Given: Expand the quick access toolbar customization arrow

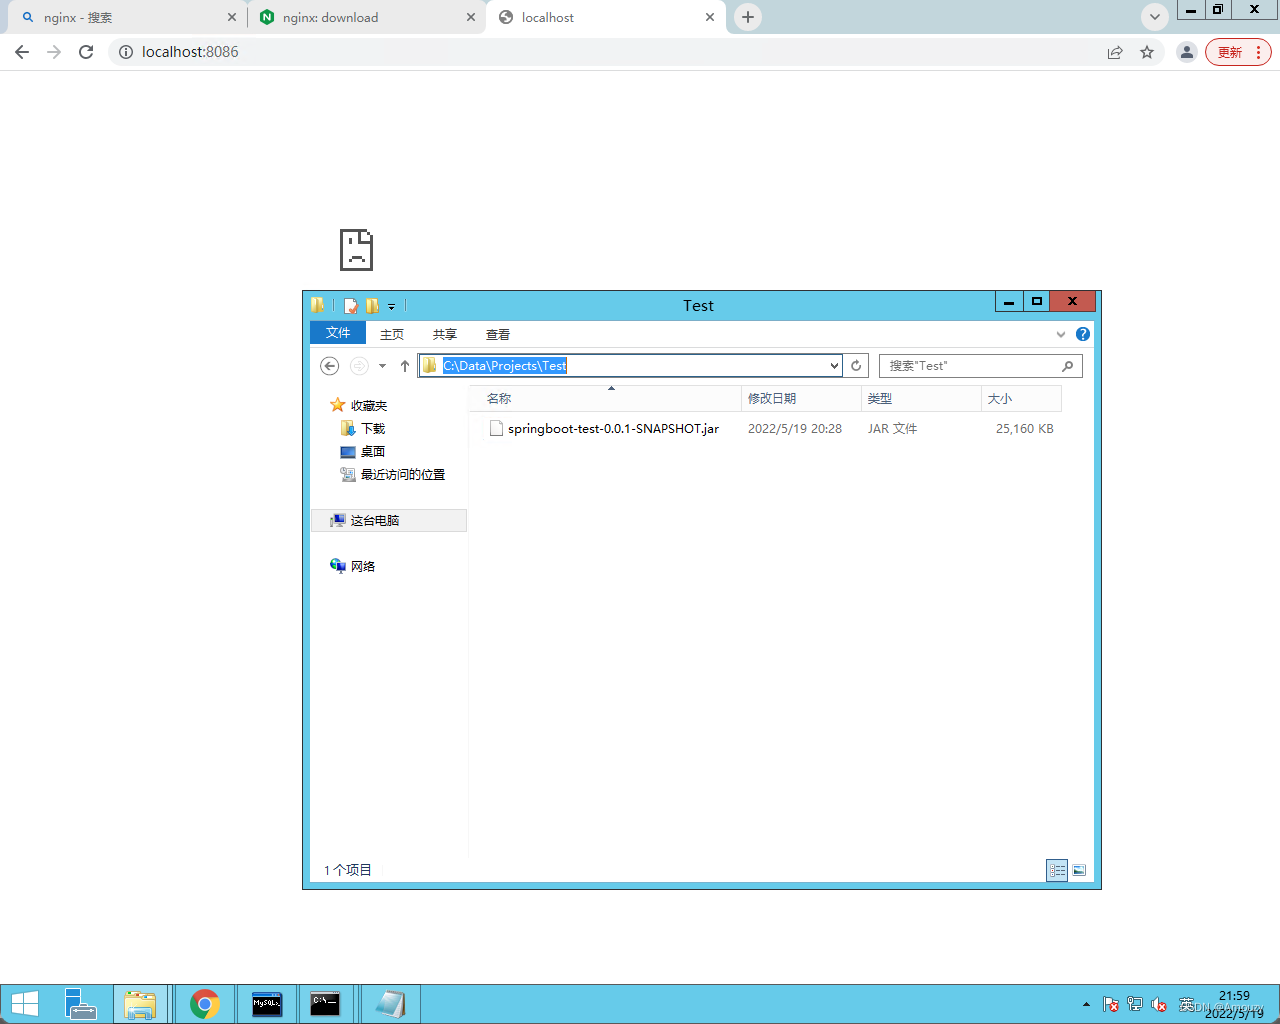Looking at the screenshot, I should (x=391, y=306).
